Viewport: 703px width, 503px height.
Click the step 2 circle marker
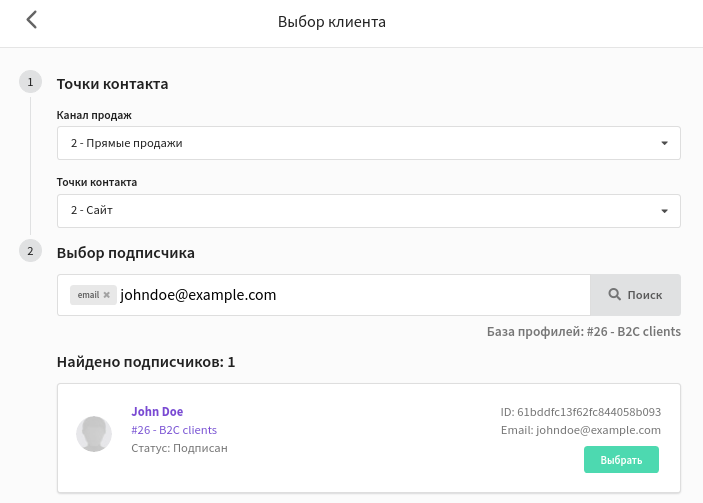pyautogui.click(x=30, y=251)
